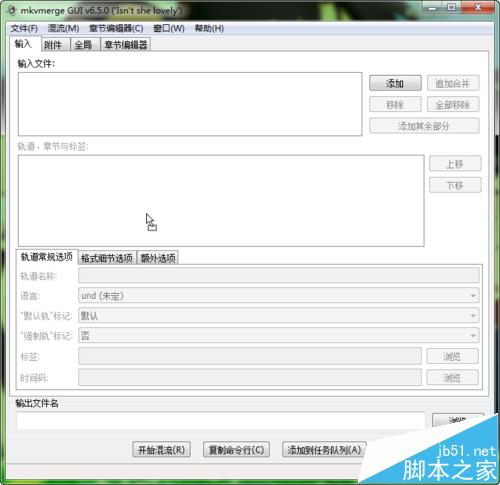This screenshot has height=485, width=500.
Task: Click inside the 轨道、章节与标签 list box
Action: coord(221,201)
